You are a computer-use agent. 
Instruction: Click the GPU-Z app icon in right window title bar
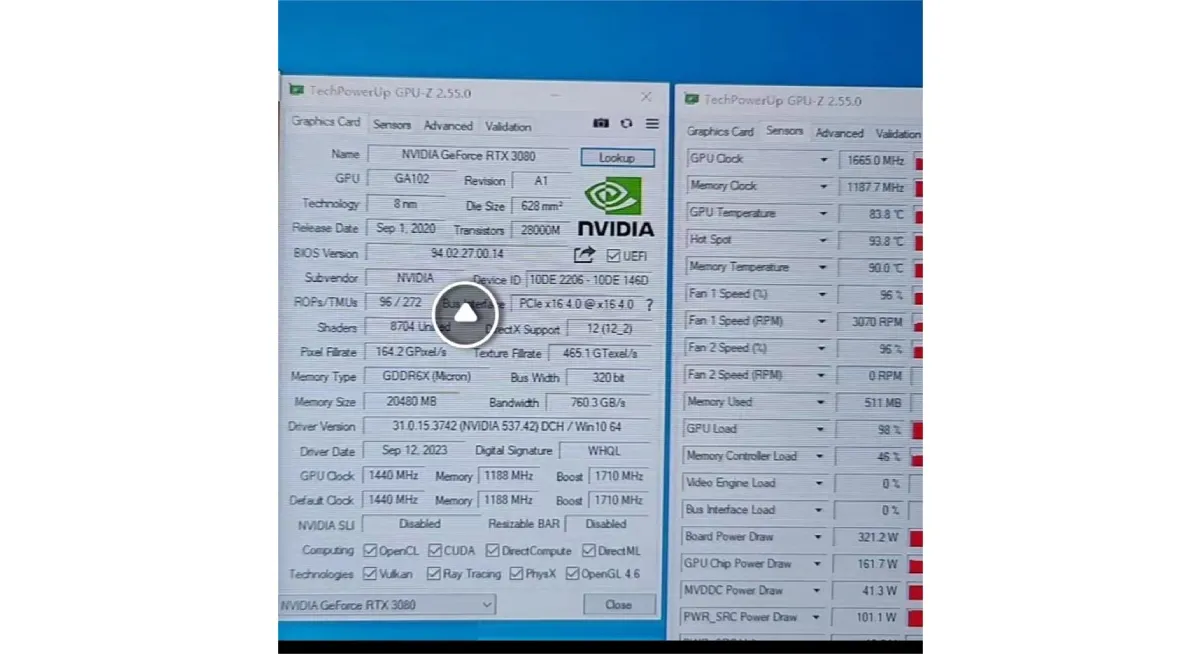click(691, 99)
